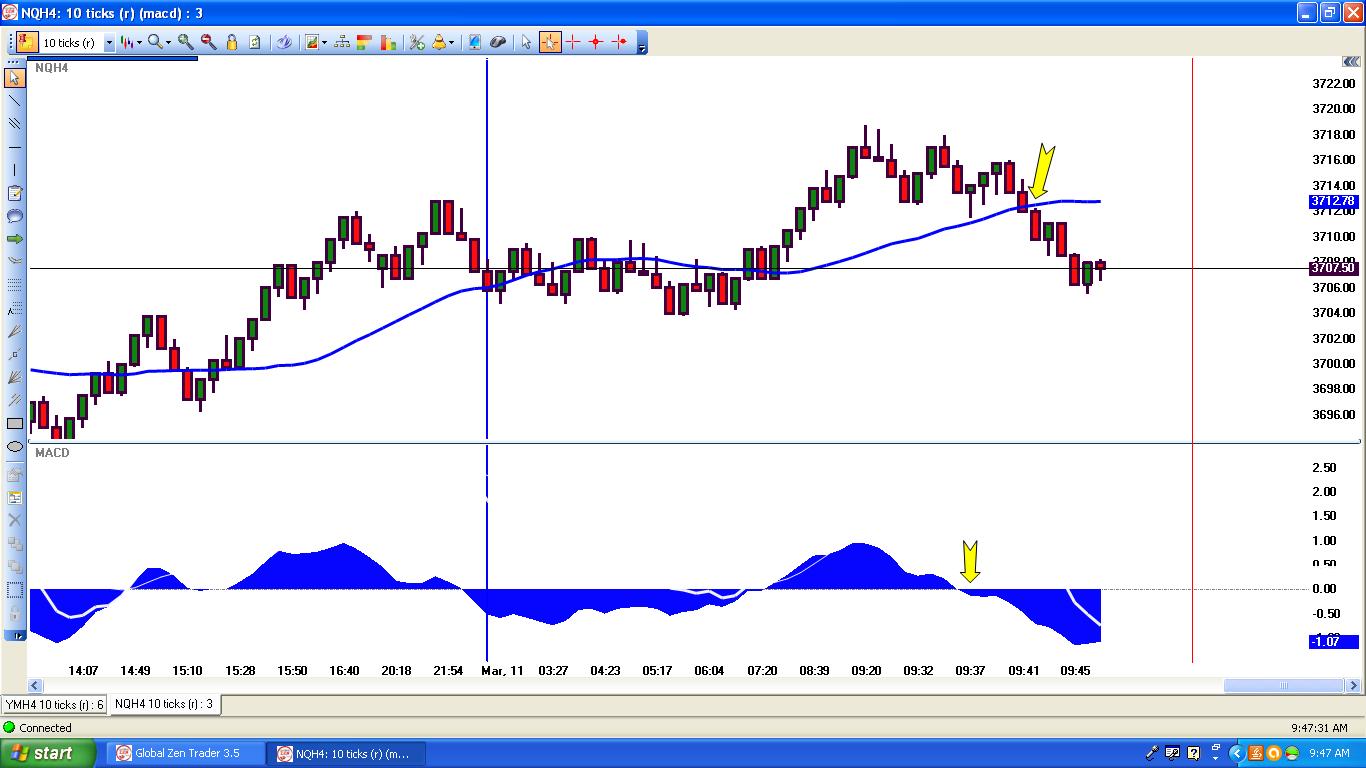1366x768 pixels.
Task: Enable the crosshair cursor mode
Action: (550, 42)
